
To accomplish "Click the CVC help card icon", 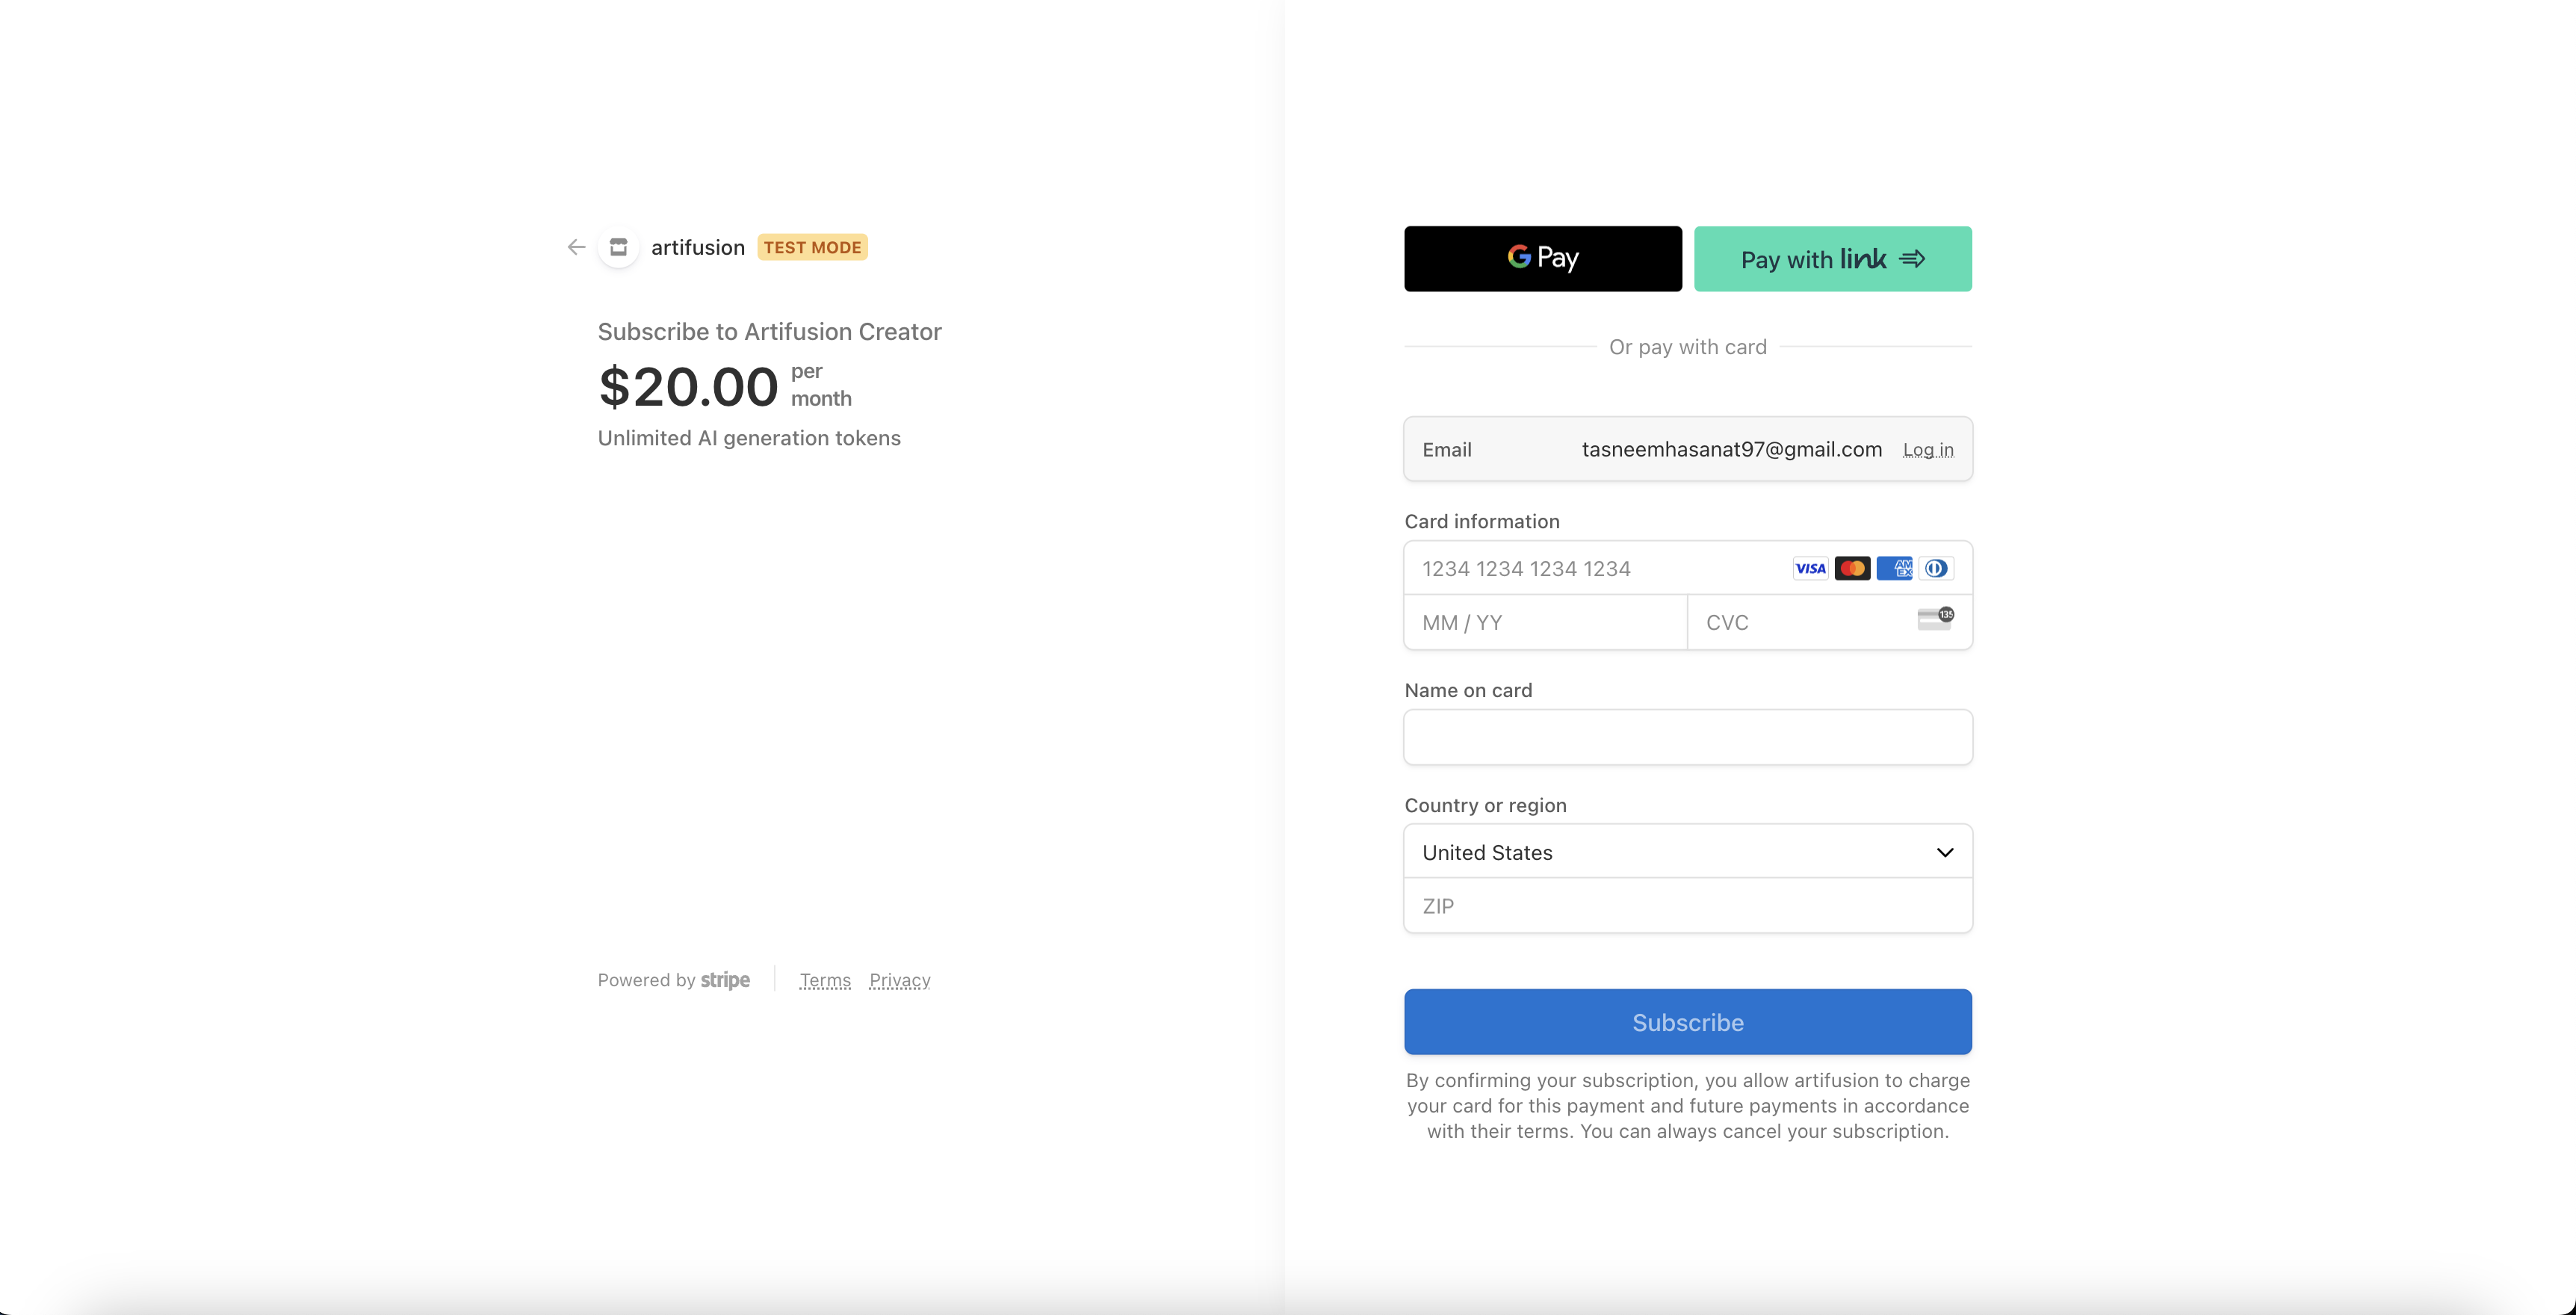I will (1936, 619).
